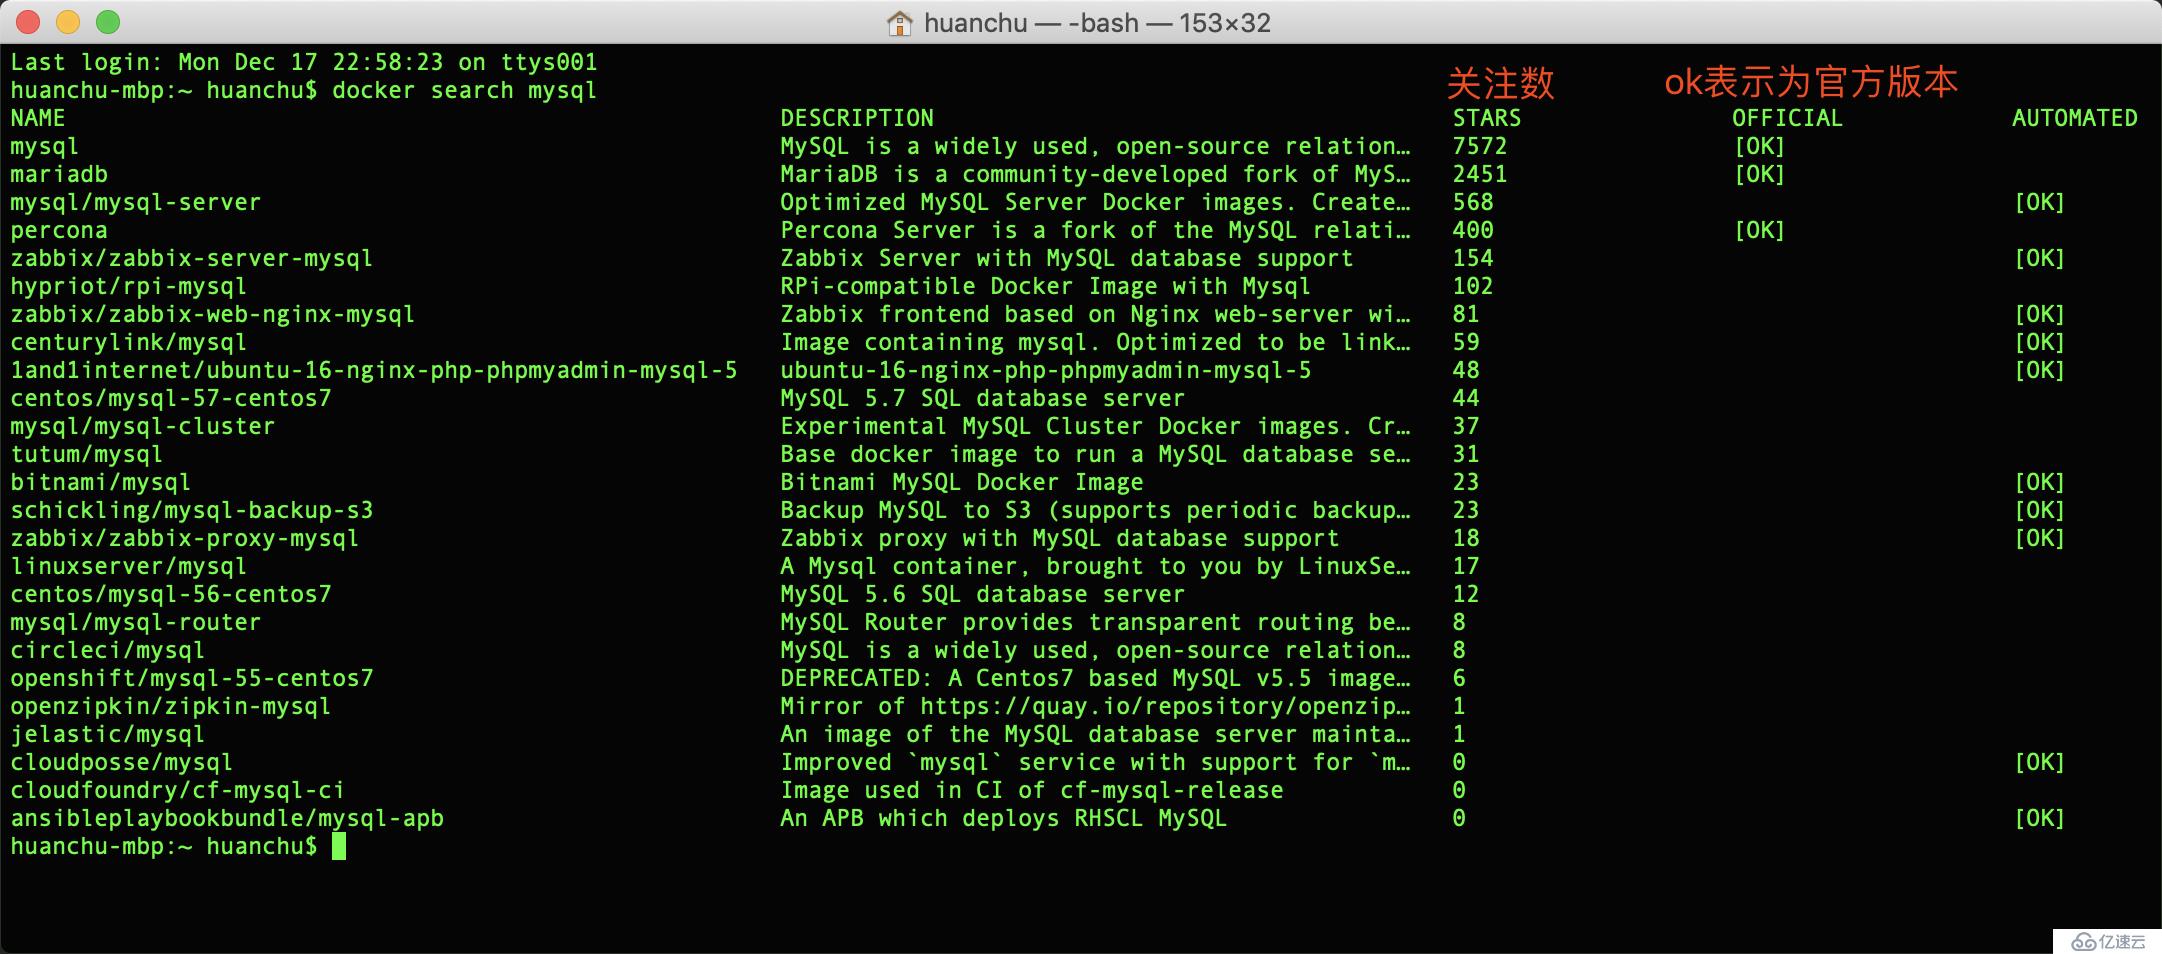Image resolution: width=2162 pixels, height=954 pixels.
Task: Click AUTOMATED [OK] for bitnami/mysql
Action: pyautogui.click(x=2040, y=482)
